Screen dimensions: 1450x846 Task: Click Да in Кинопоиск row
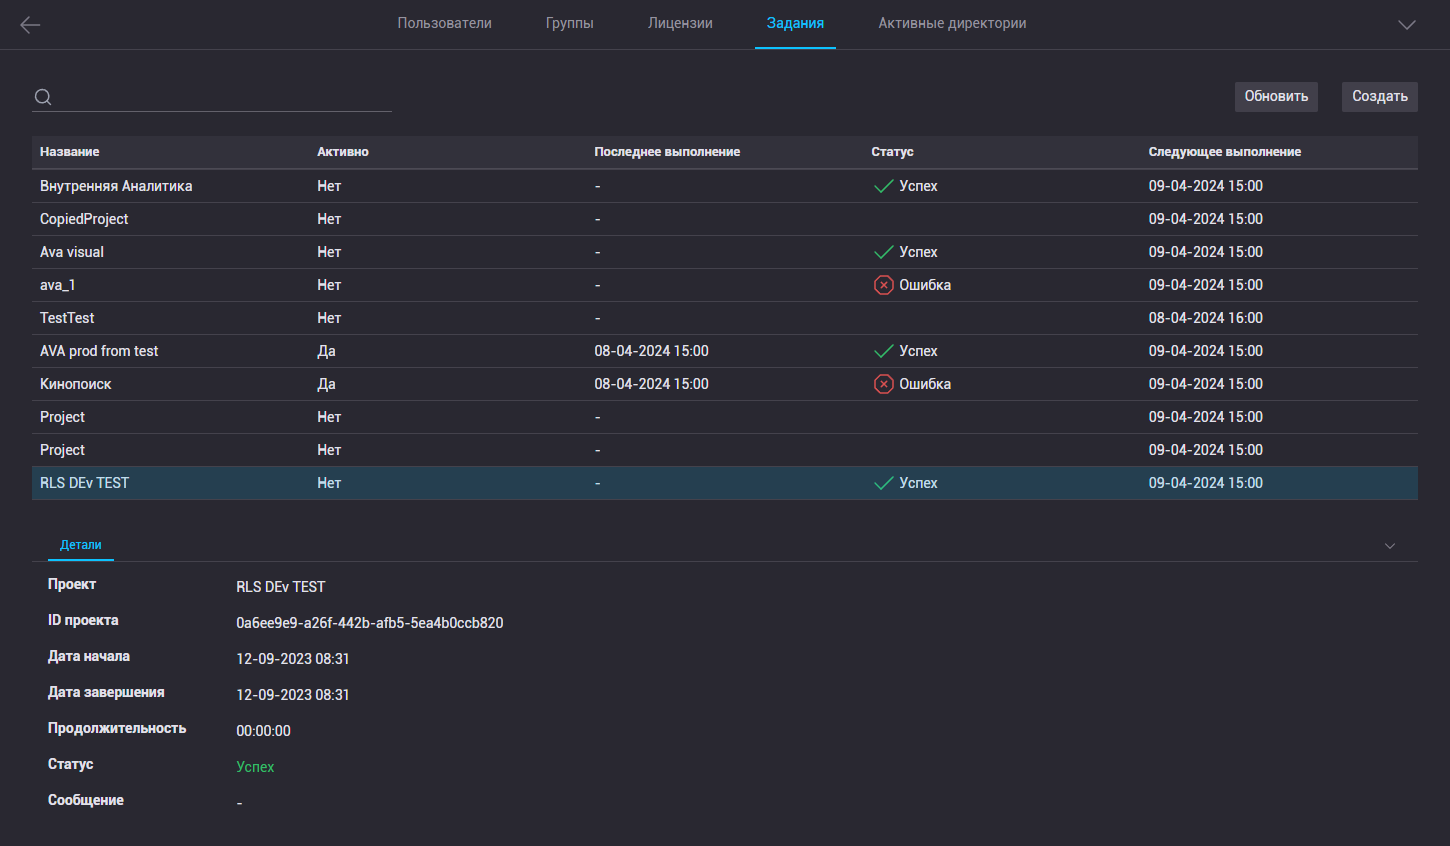[x=326, y=384]
